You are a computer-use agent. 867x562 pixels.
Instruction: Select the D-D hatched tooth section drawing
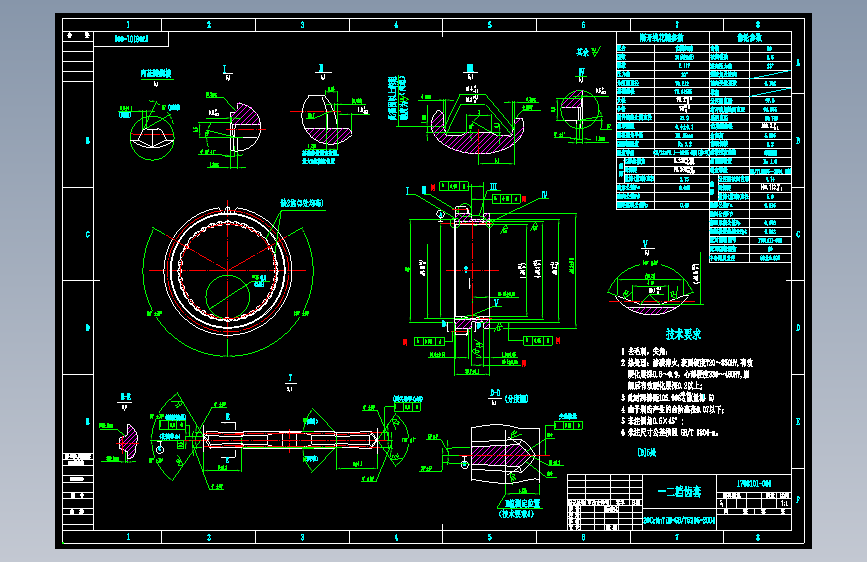(503, 455)
